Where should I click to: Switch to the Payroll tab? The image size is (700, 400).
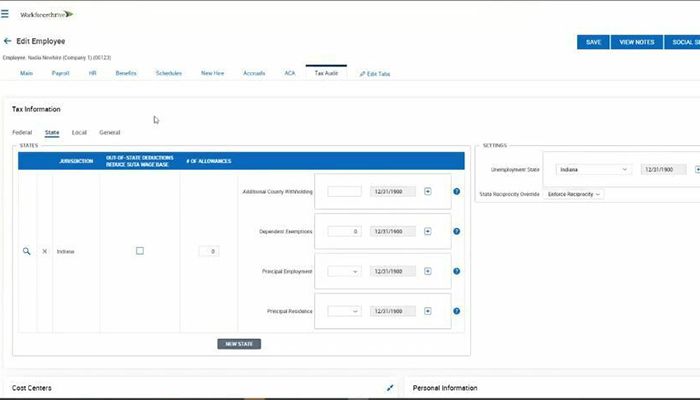click(x=61, y=73)
